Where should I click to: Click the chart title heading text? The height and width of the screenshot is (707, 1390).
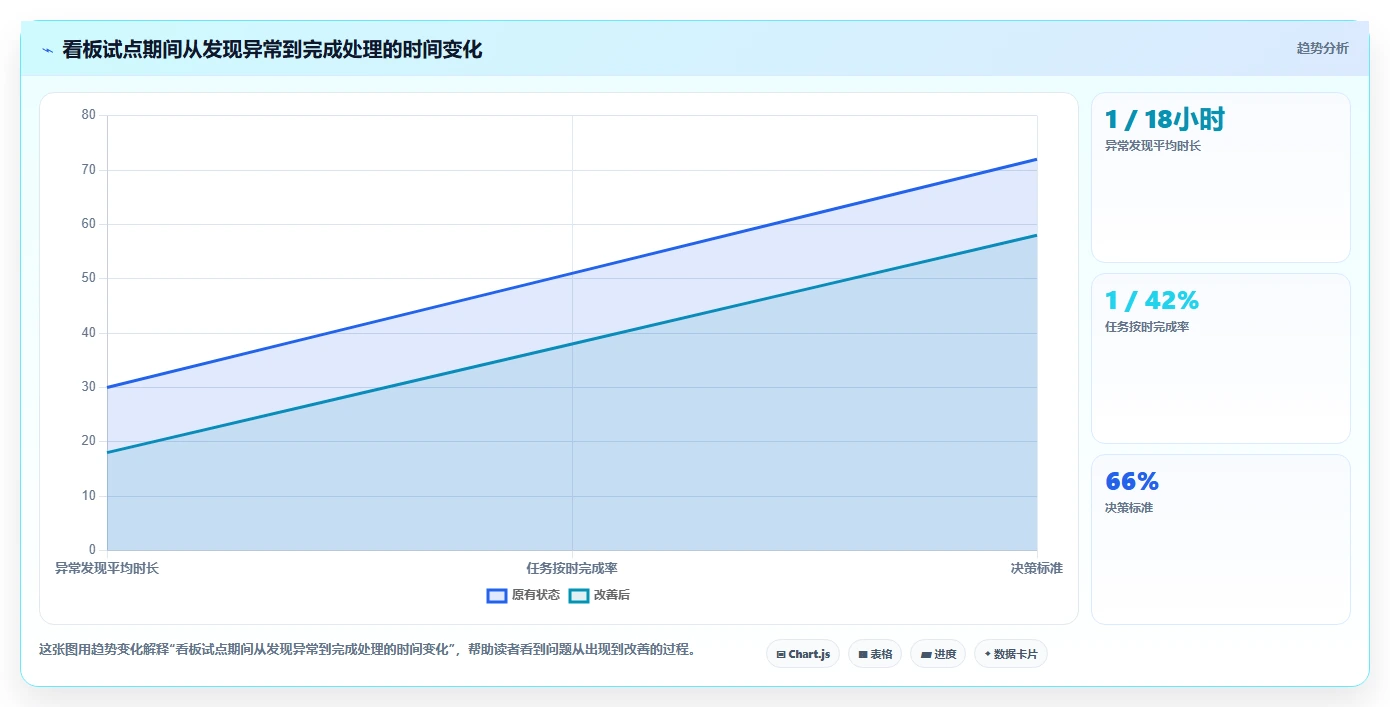point(272,49)
